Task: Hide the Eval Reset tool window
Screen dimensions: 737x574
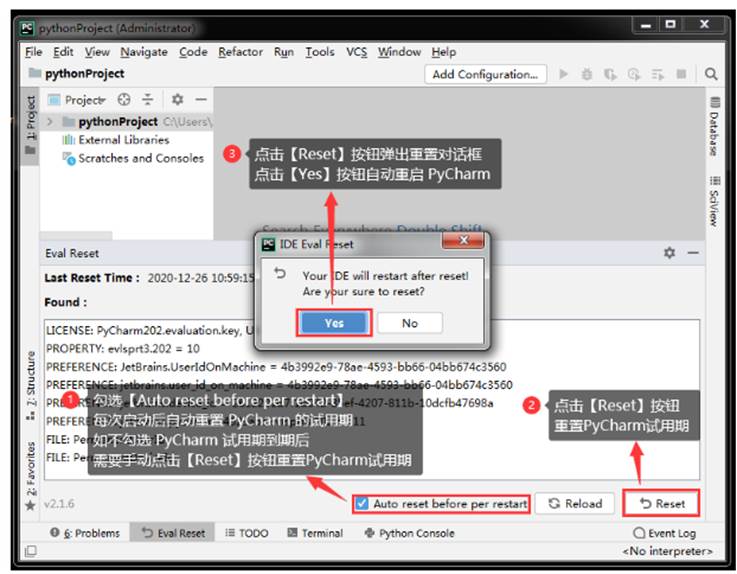Action: click(693, 253)
